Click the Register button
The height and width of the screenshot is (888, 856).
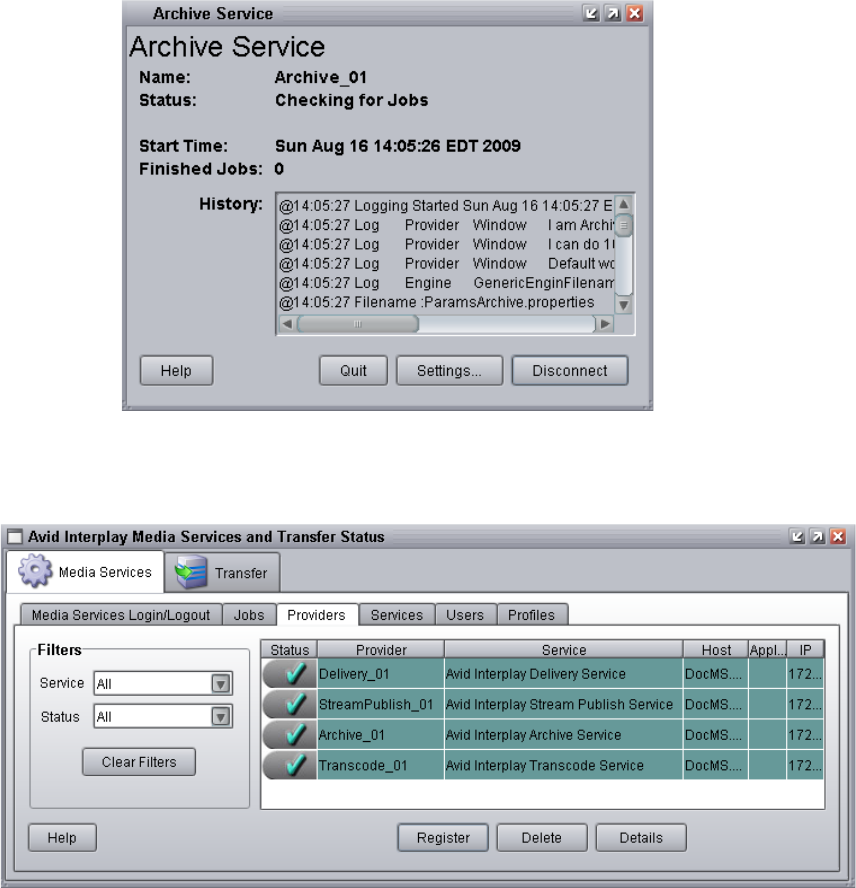pos(443,838)
